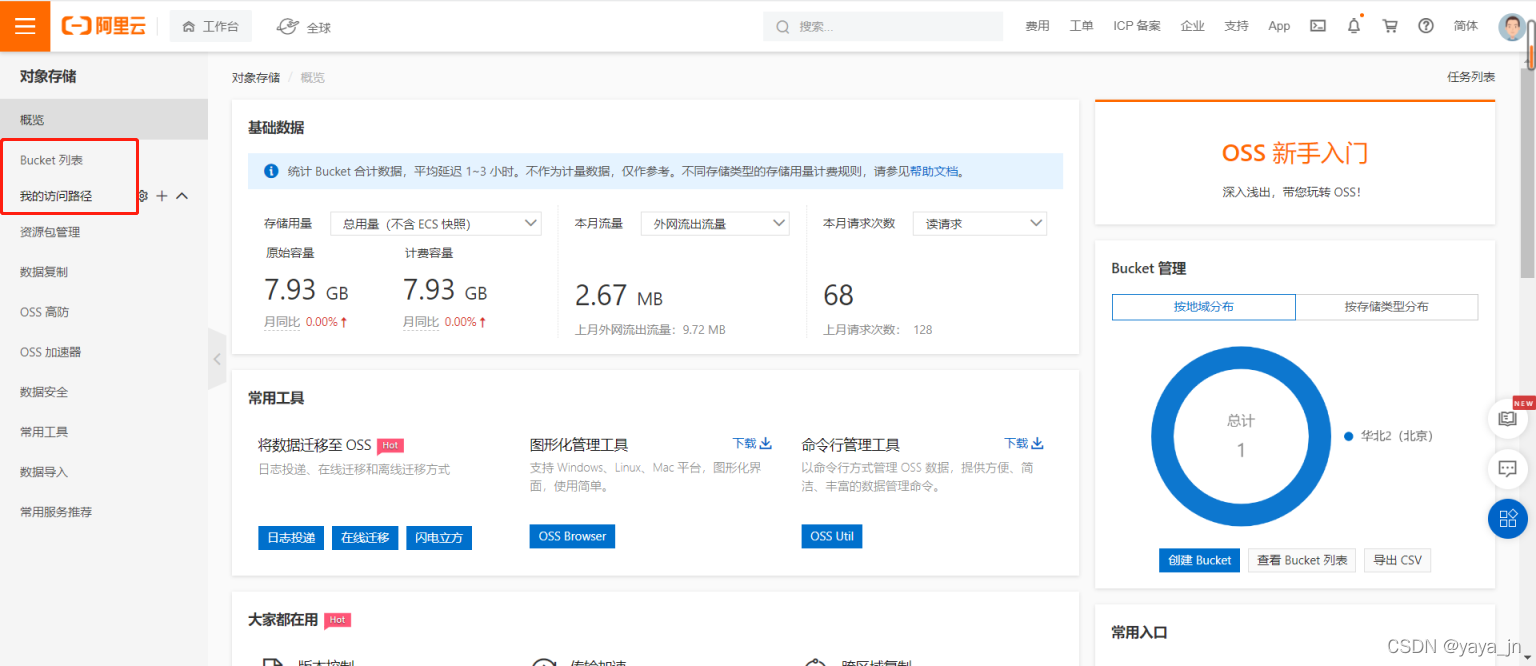Select the 按存储类型分布 tab
Screen dimensions: 1536x666
point(1387,307)
